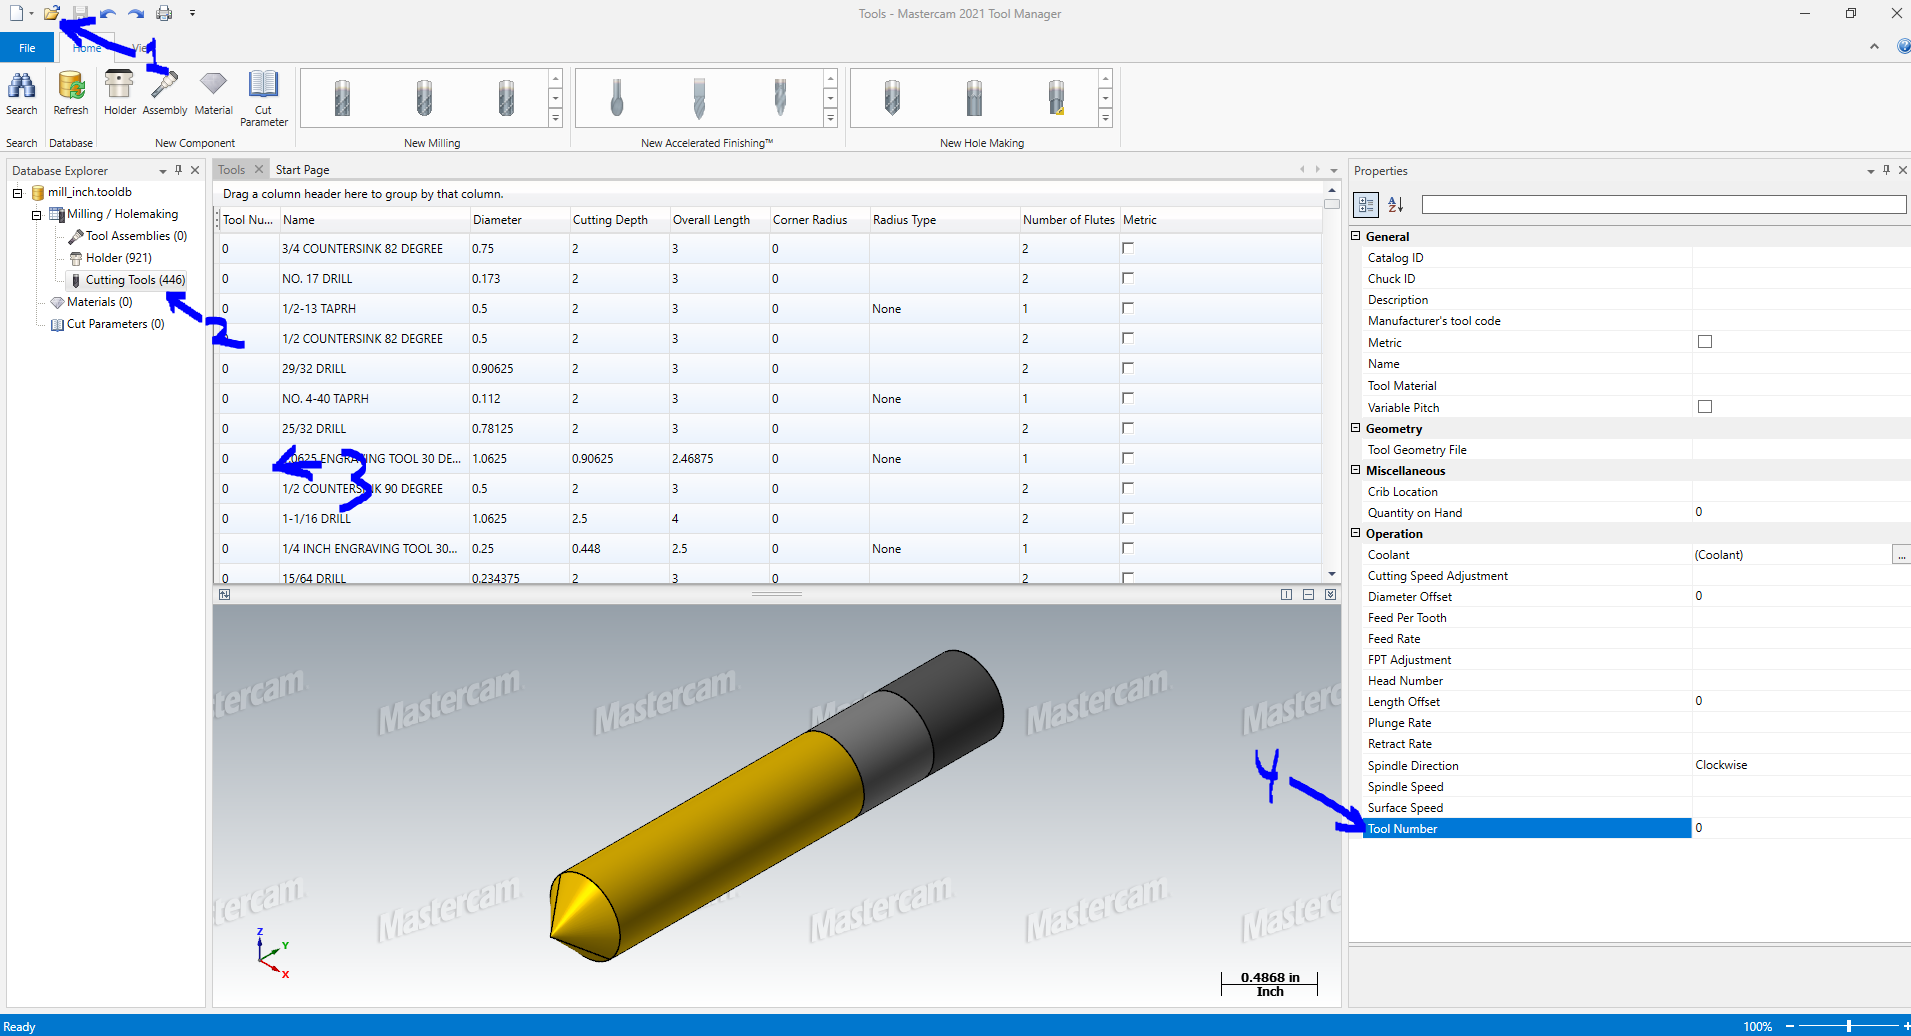Select Tool Assemblies (0) in the tree

coord(136,236)
